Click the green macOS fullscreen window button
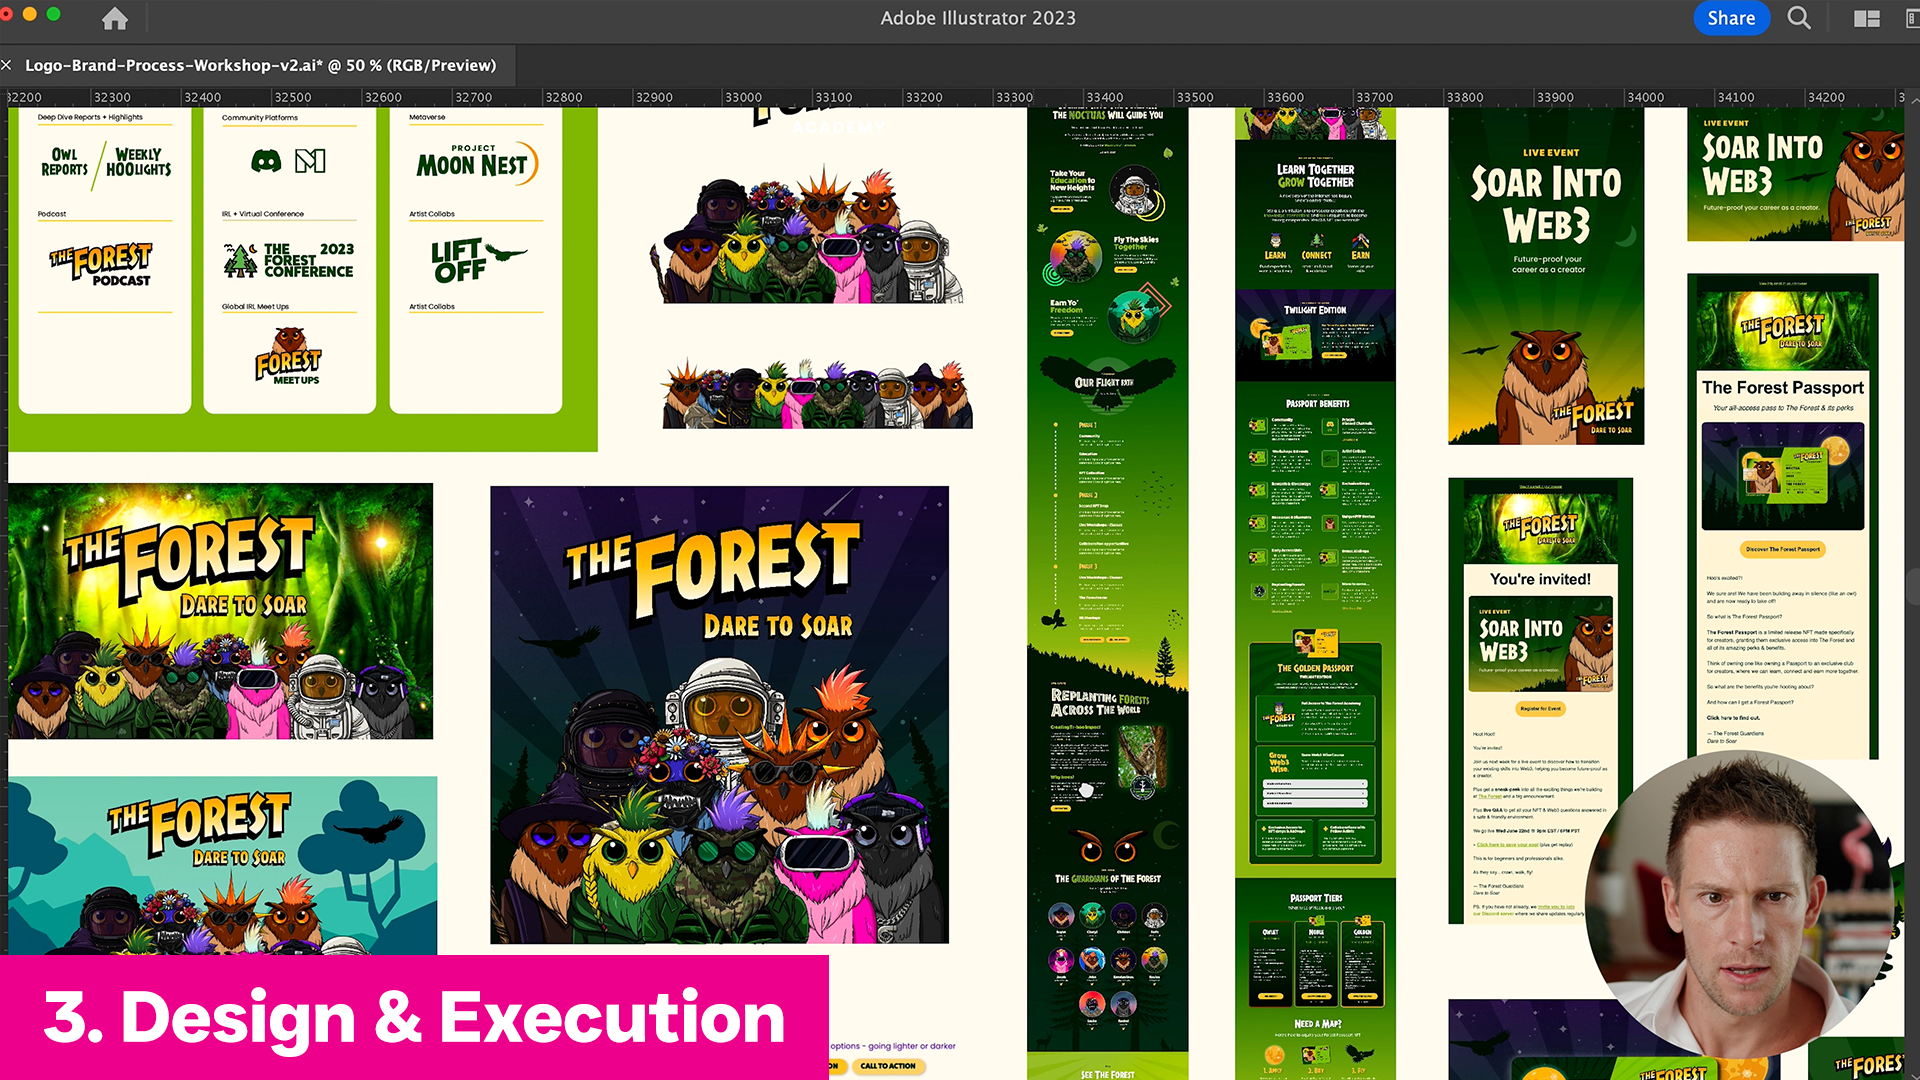 54,14
